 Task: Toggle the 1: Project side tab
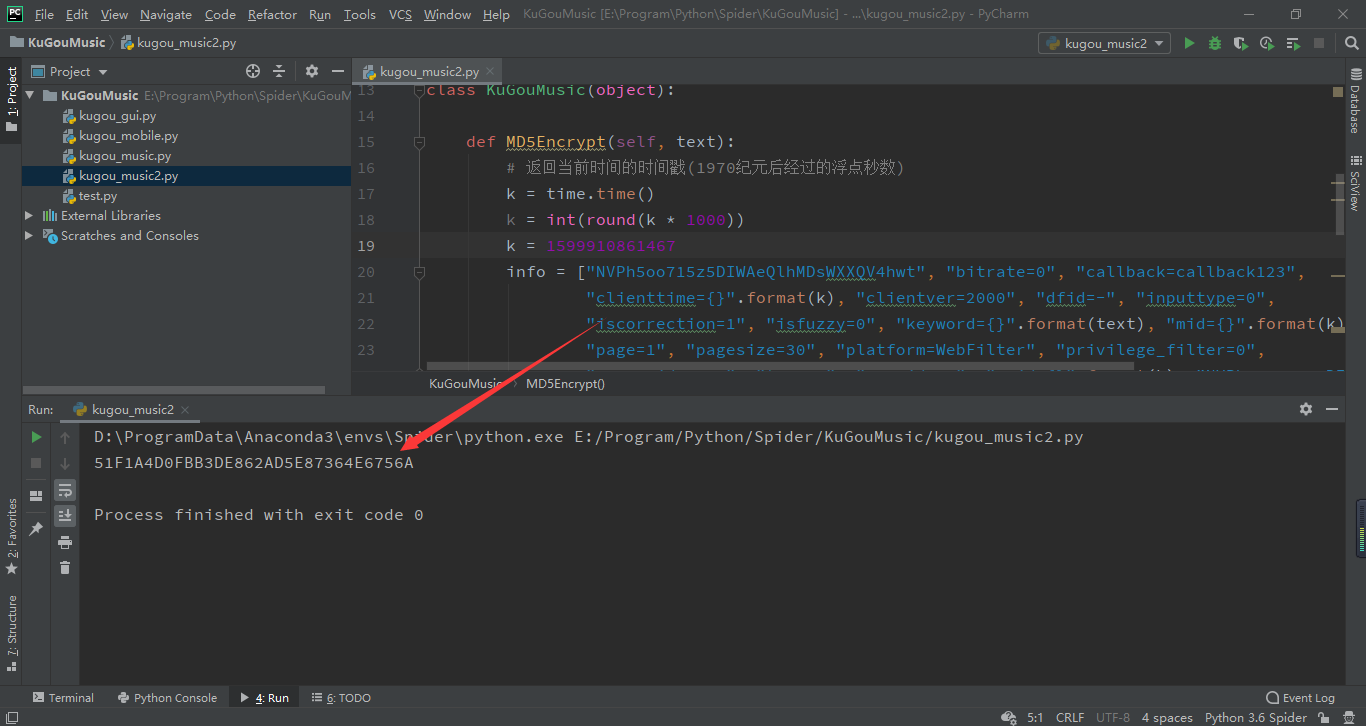[x=11, y=98]
